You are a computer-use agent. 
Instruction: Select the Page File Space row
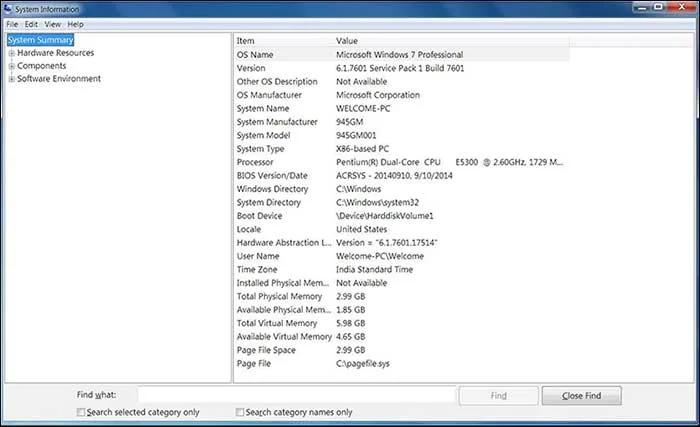click(402, 349)
